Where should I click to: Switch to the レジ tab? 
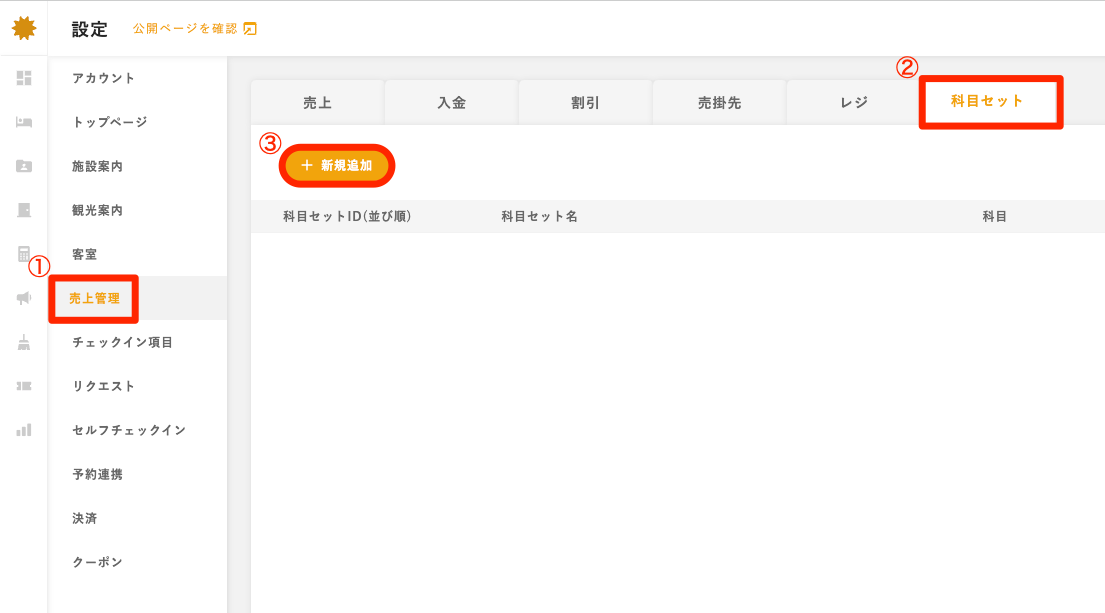coord(853,103)
